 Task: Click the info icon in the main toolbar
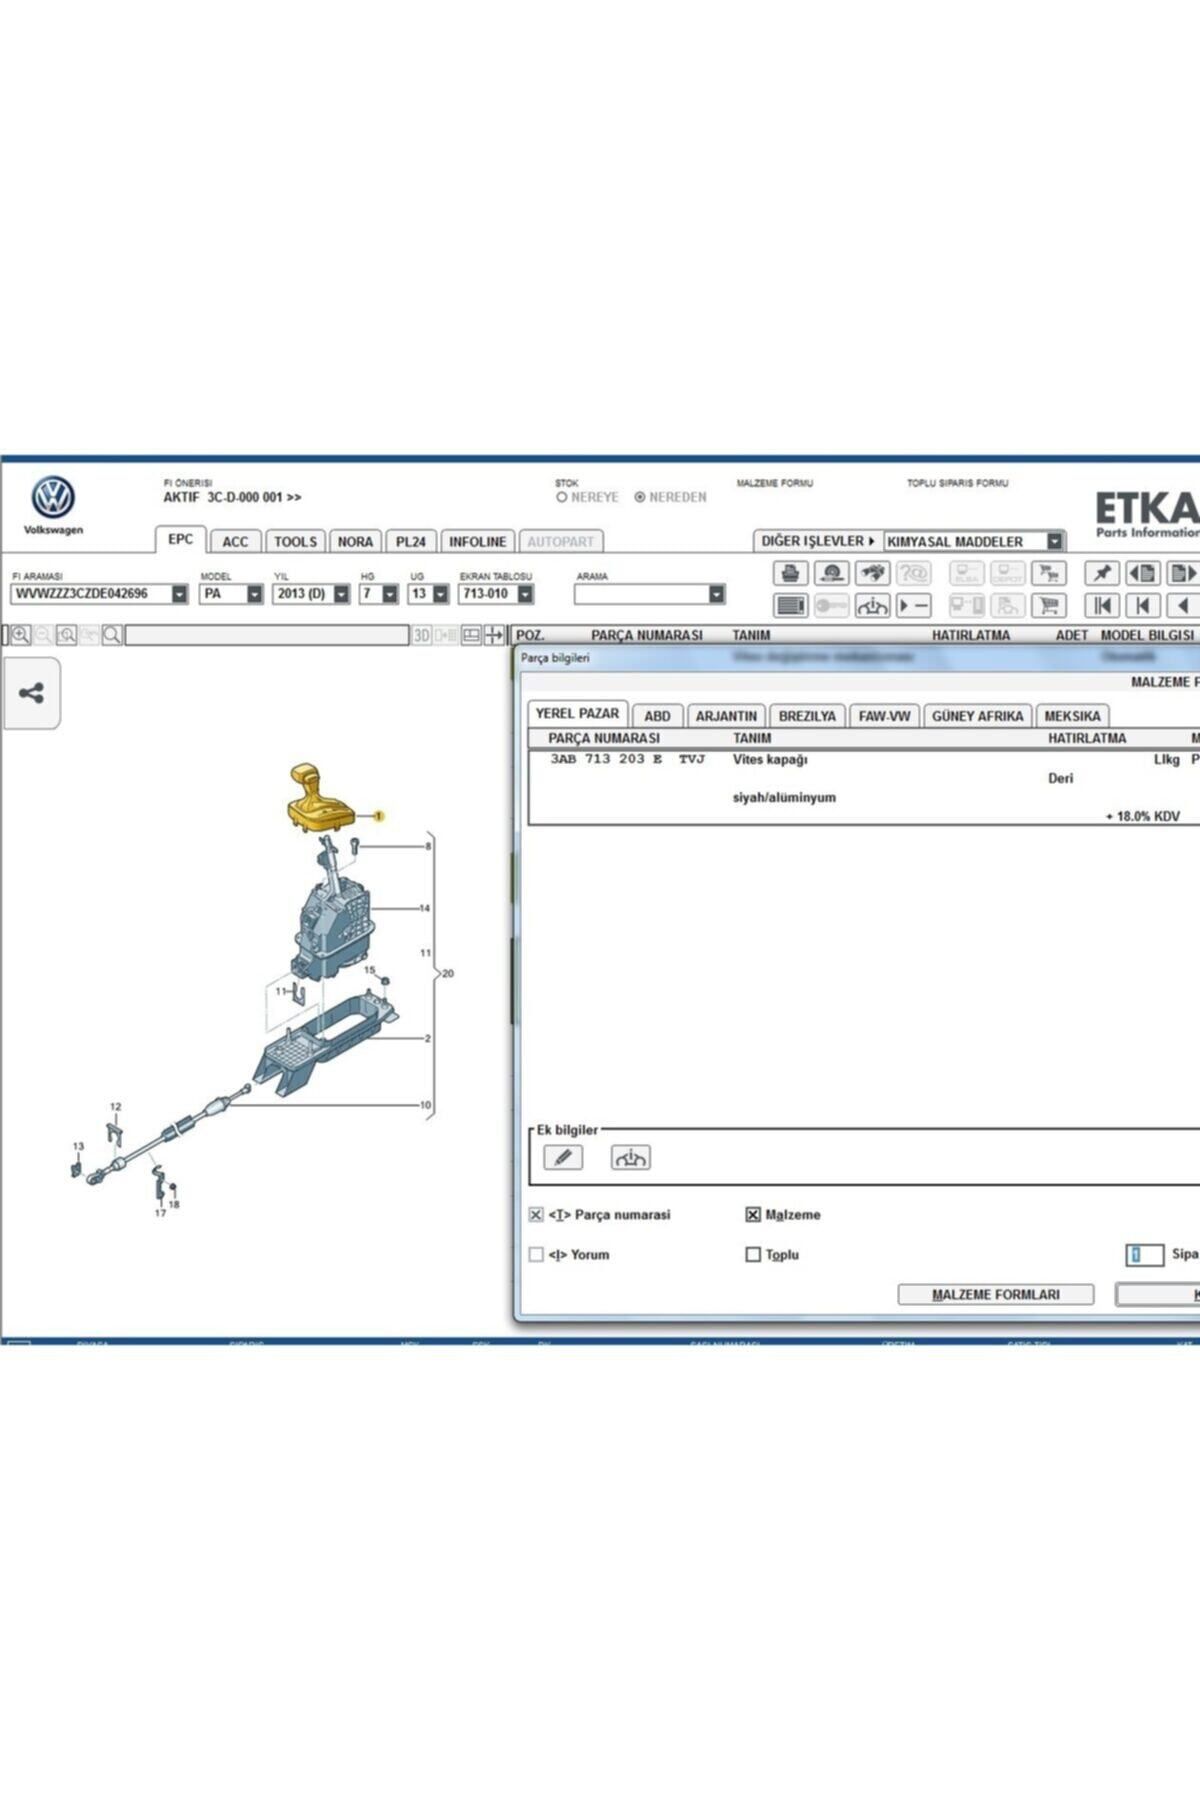click(x=873, y=605)
